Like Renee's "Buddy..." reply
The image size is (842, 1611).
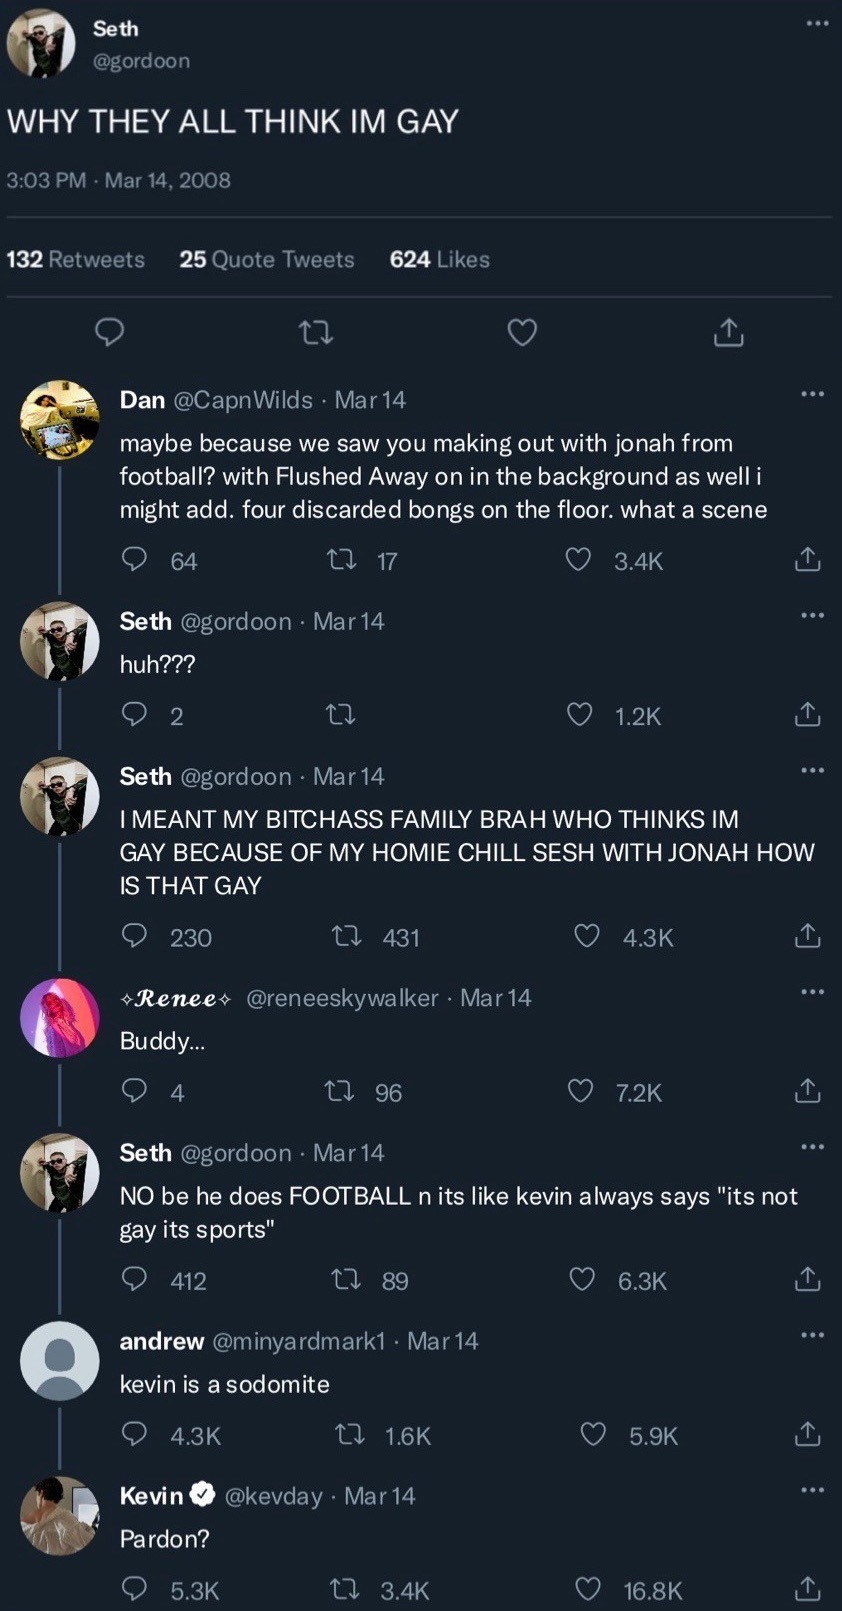click(x=581, y=1091)
